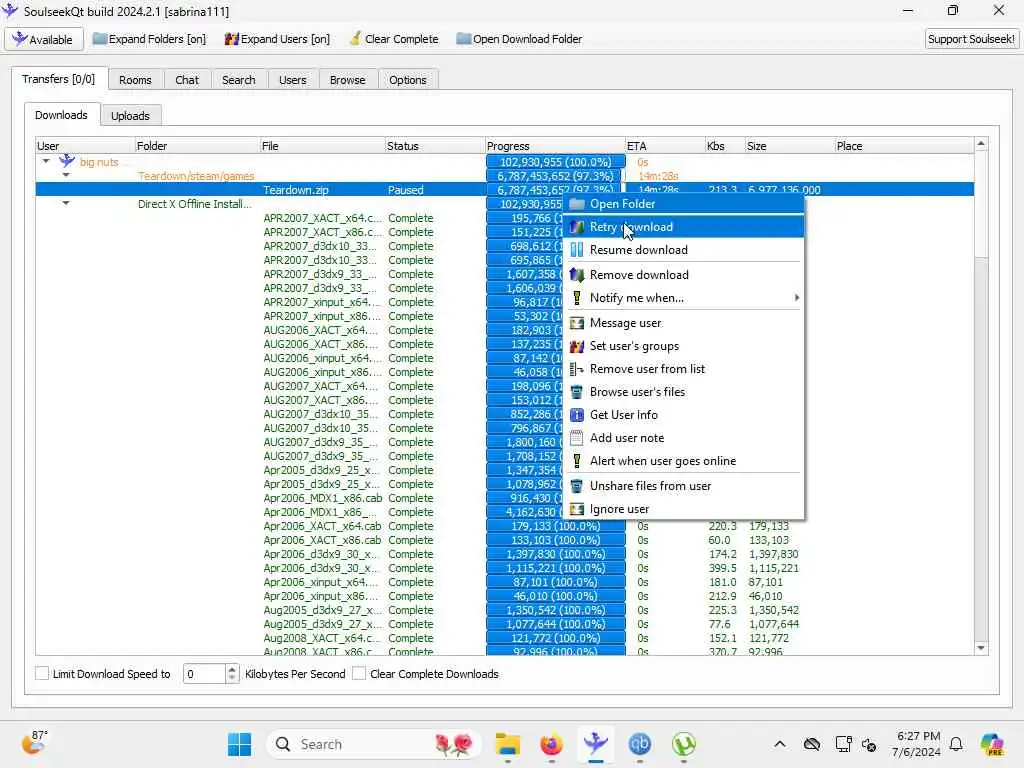This screenshot has width=1024, height=768.
Task: Click the Alert when user goes online icon
Action: pos(577,461)
